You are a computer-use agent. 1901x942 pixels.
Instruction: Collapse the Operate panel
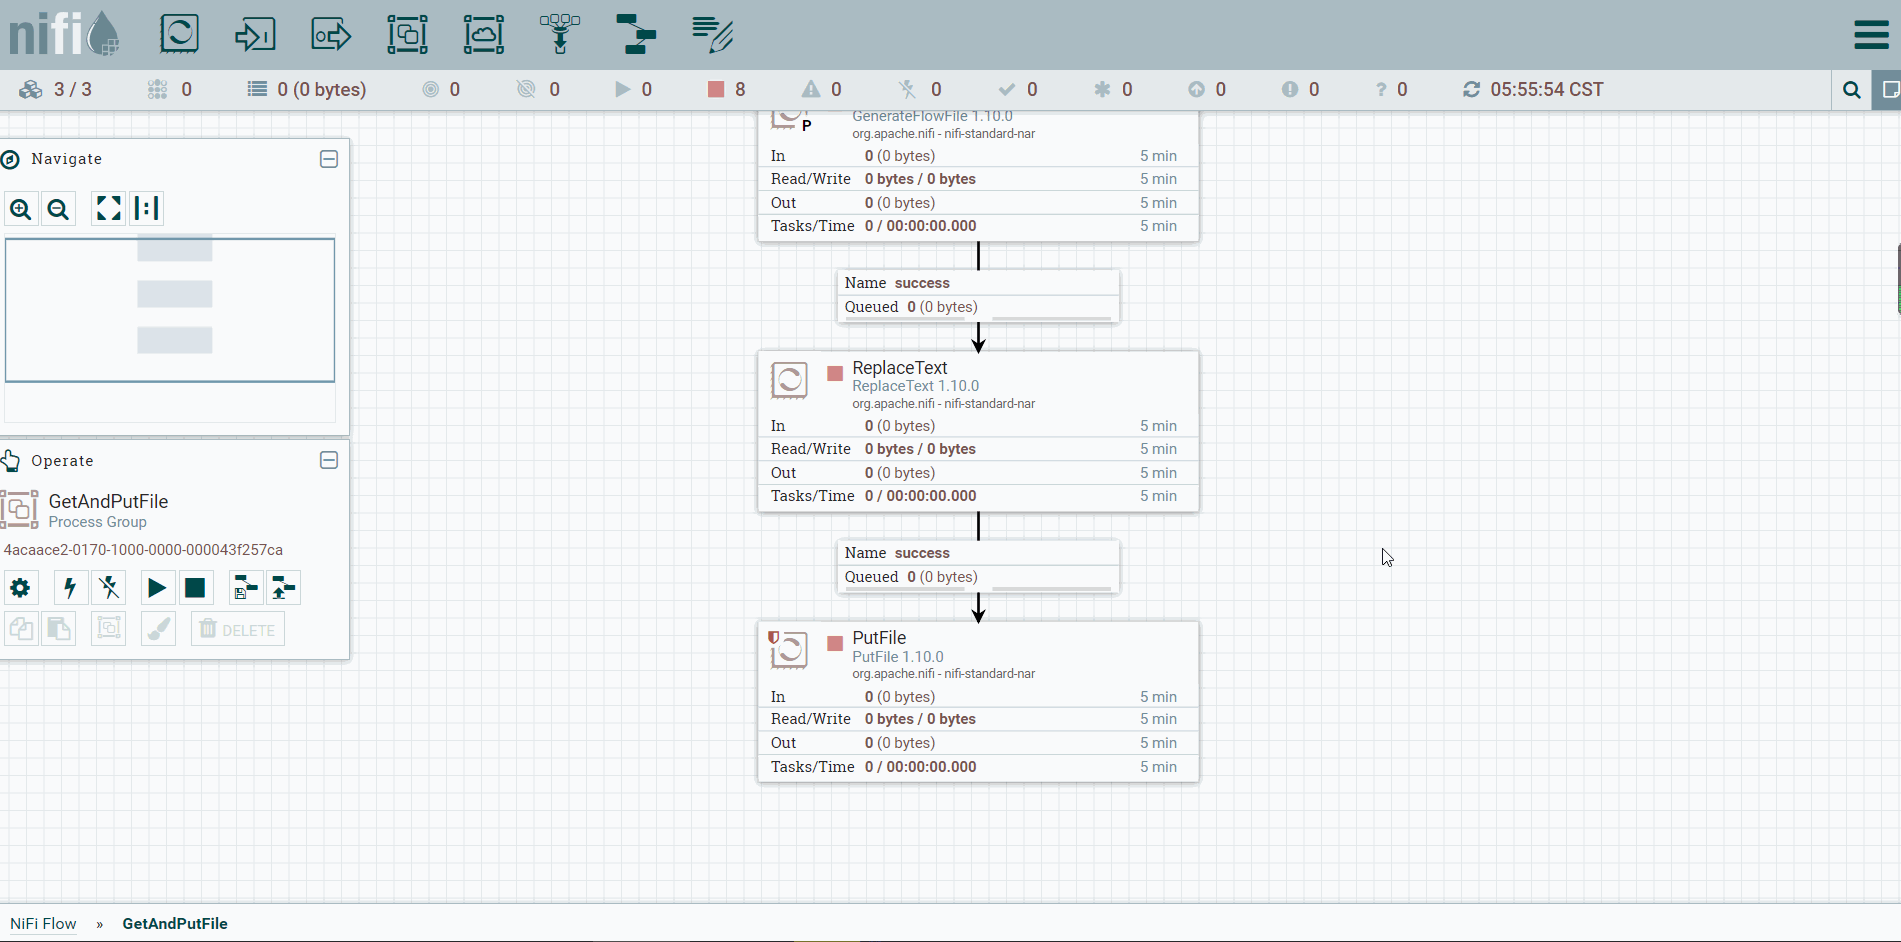pyautogui.click(x=329, y=460)
